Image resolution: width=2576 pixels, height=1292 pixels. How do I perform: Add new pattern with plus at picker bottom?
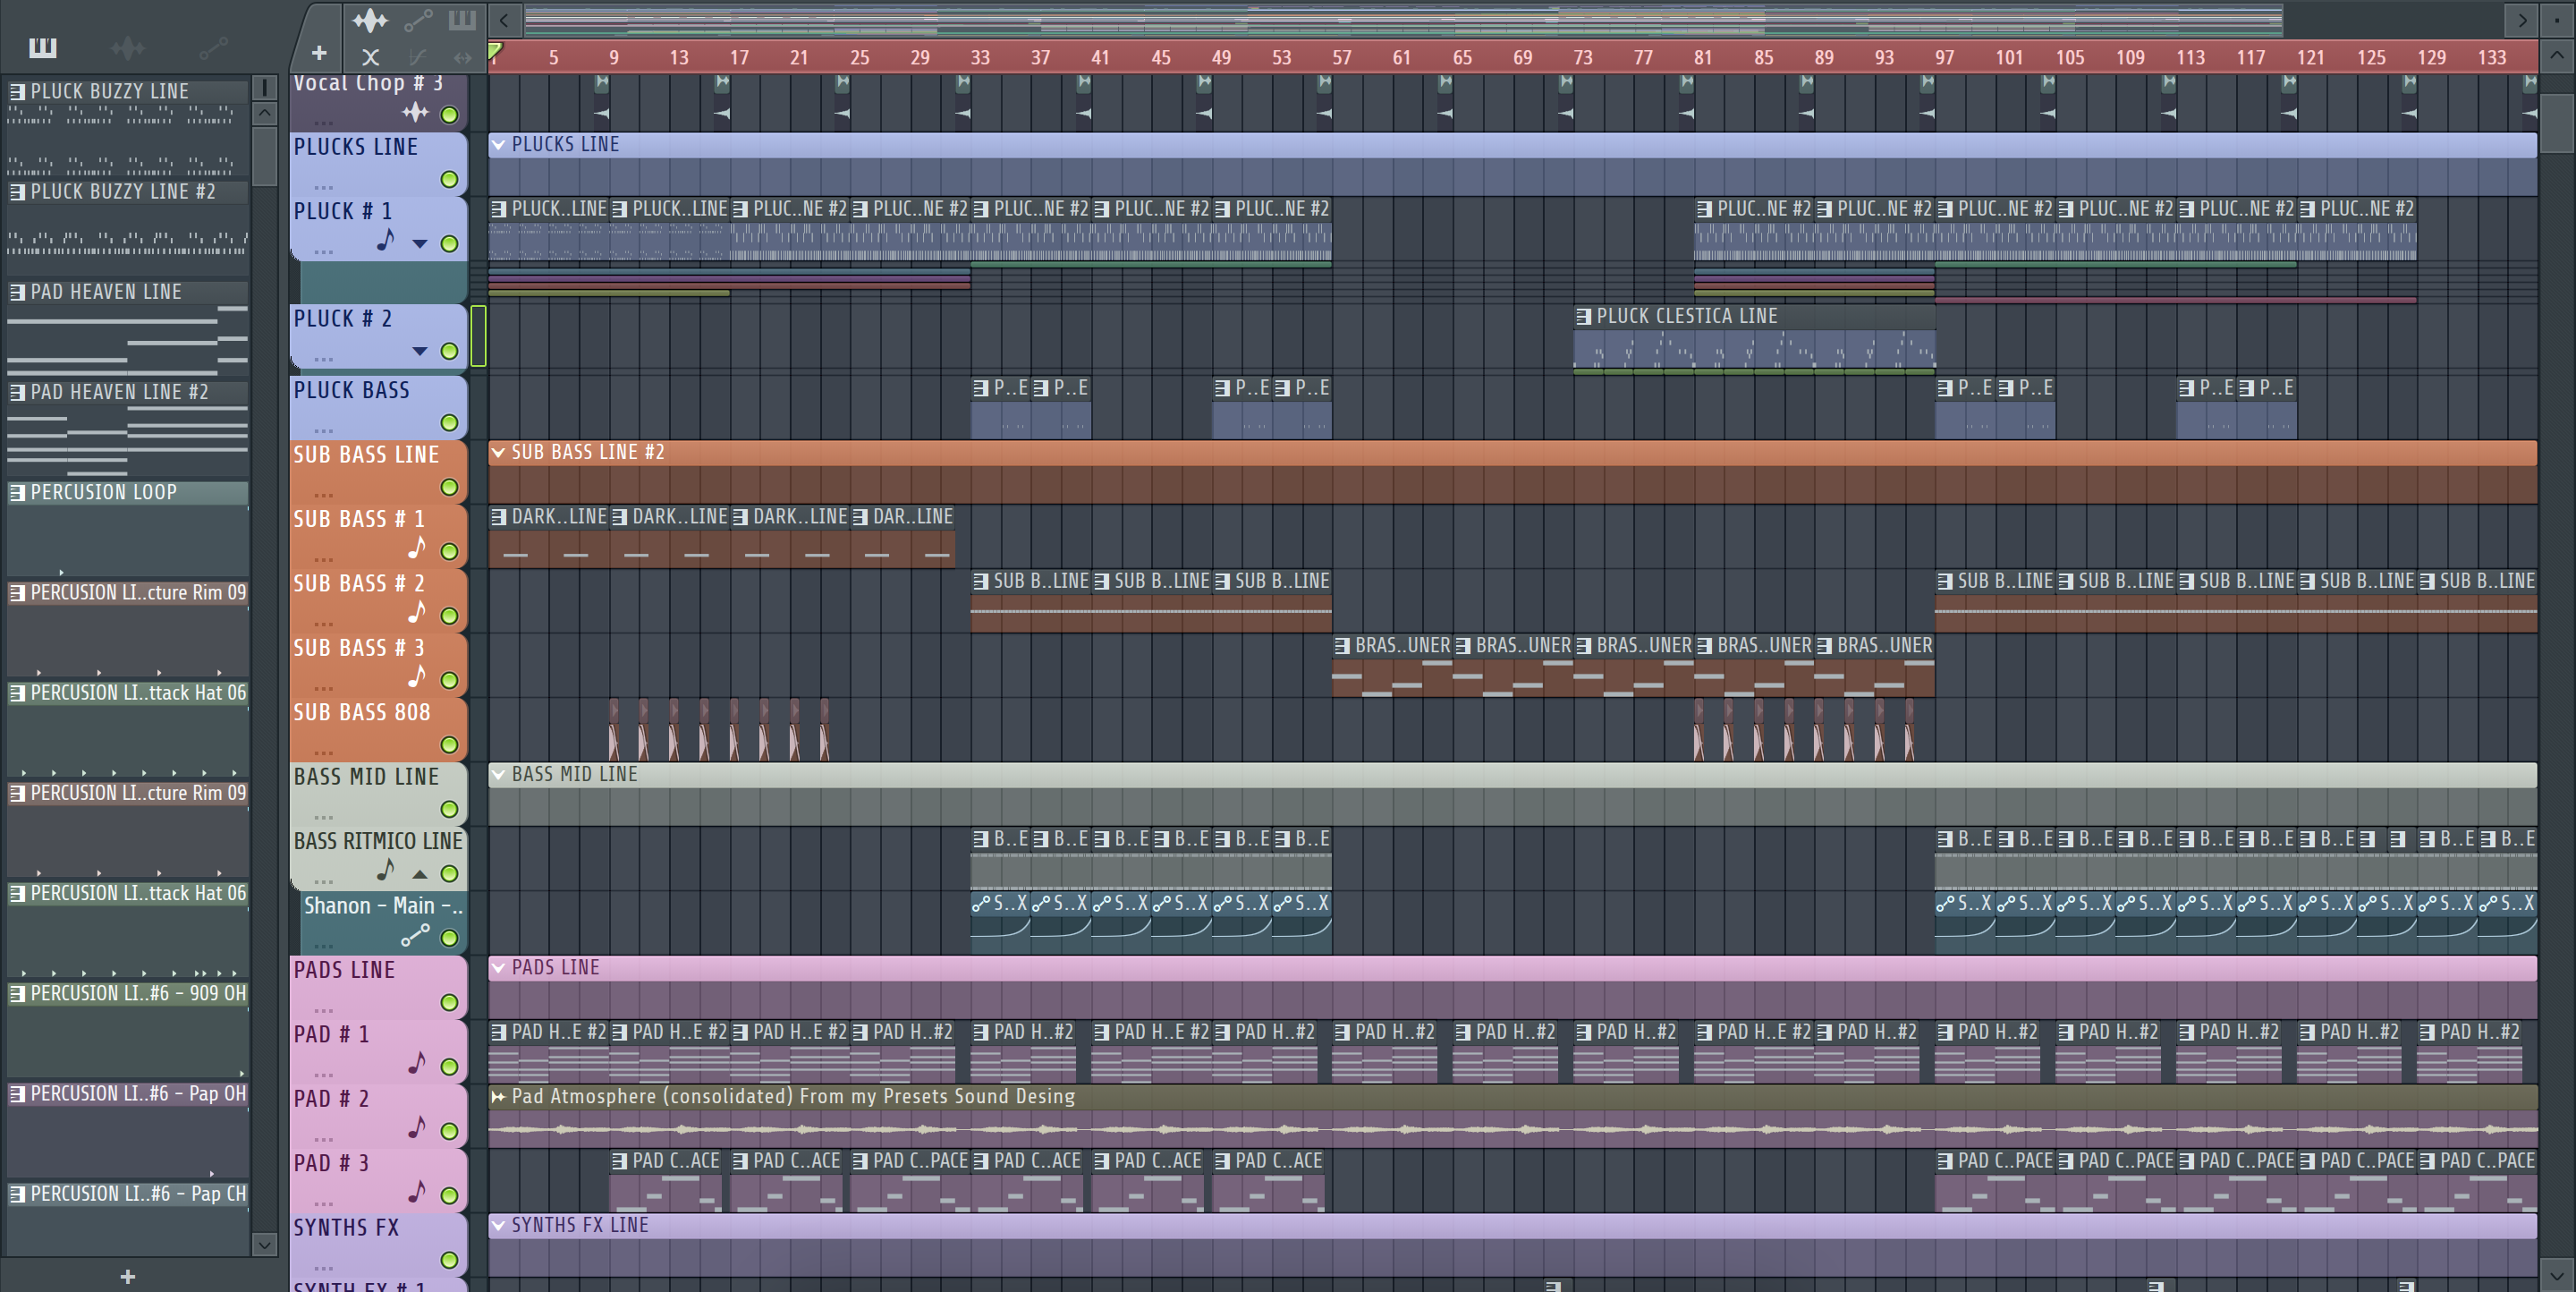click(127, 1276)
